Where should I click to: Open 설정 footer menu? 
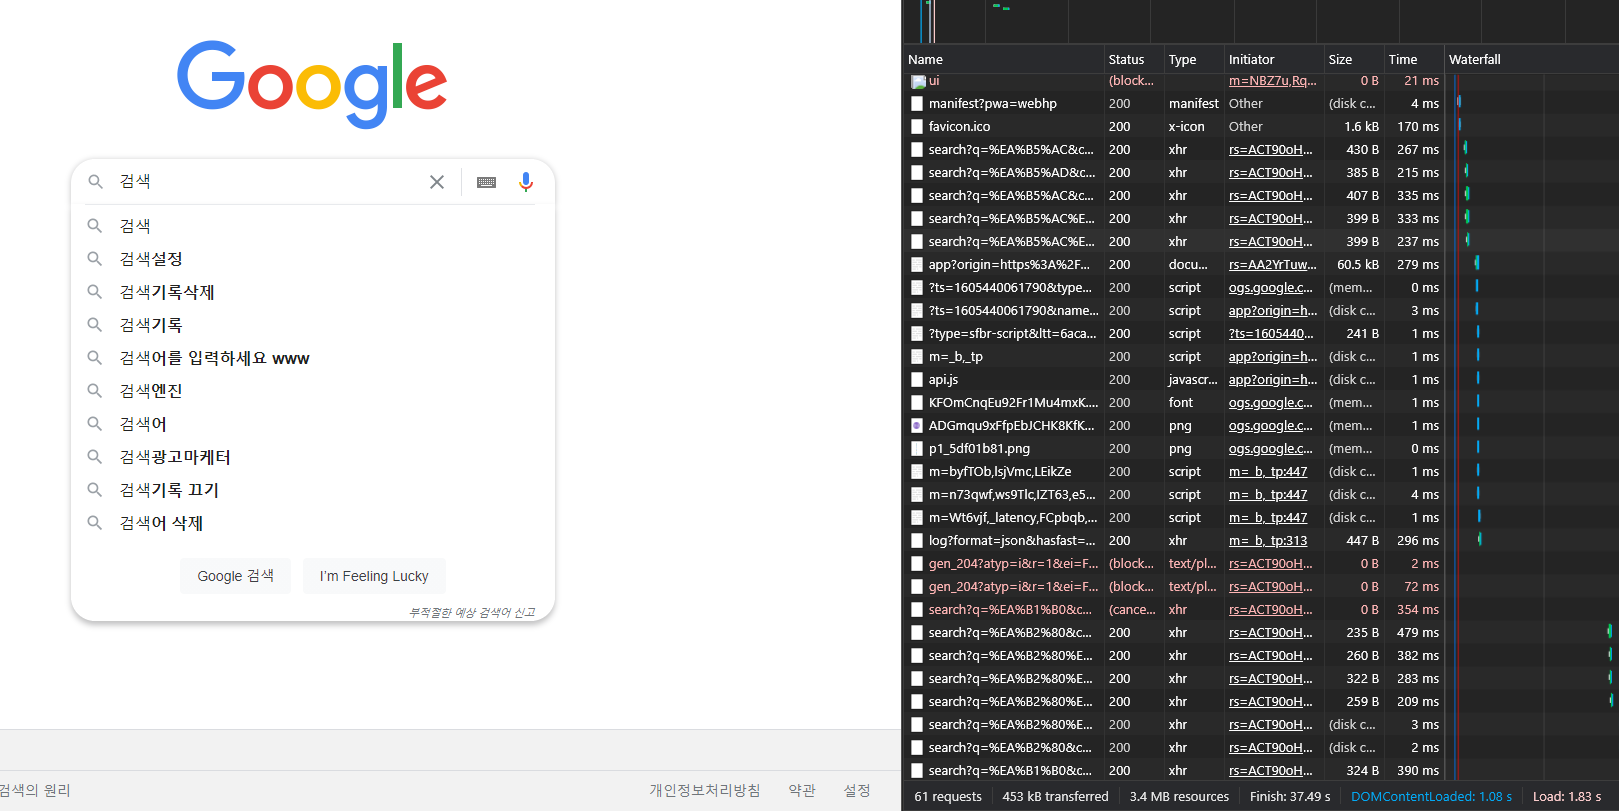point(857,790)
